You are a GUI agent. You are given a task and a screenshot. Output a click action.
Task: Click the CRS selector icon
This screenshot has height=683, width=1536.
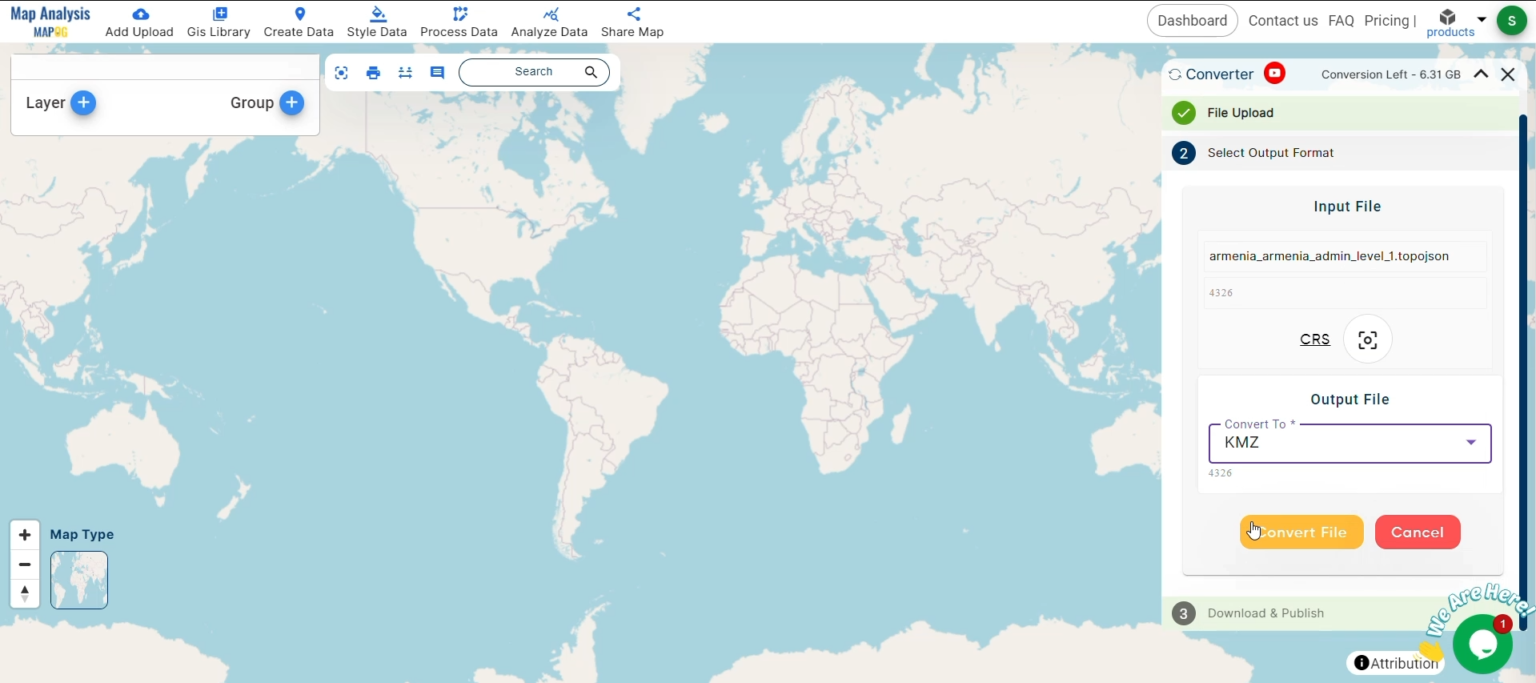(1367, 339)
